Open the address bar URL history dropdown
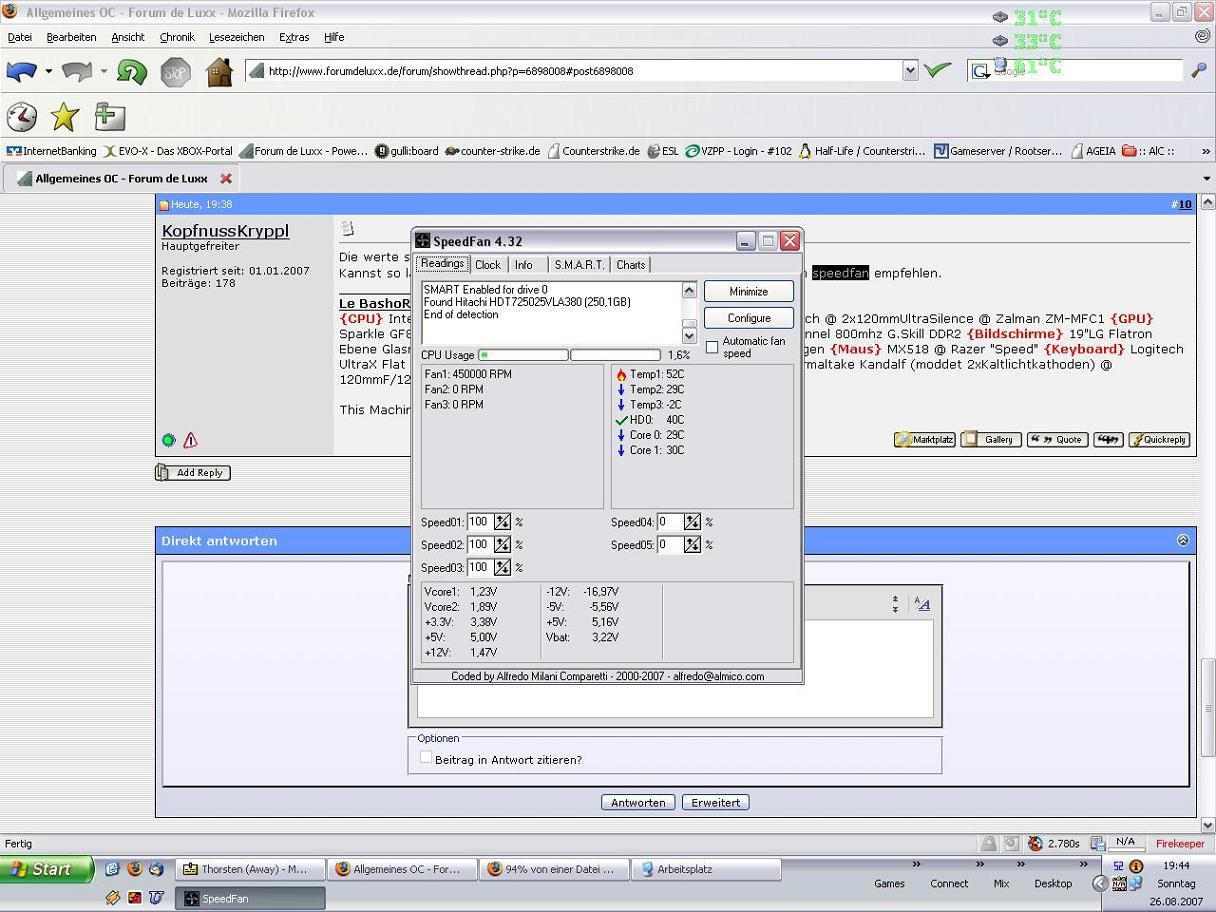The width and height of the screenshot is (1216, 912). 910,70
